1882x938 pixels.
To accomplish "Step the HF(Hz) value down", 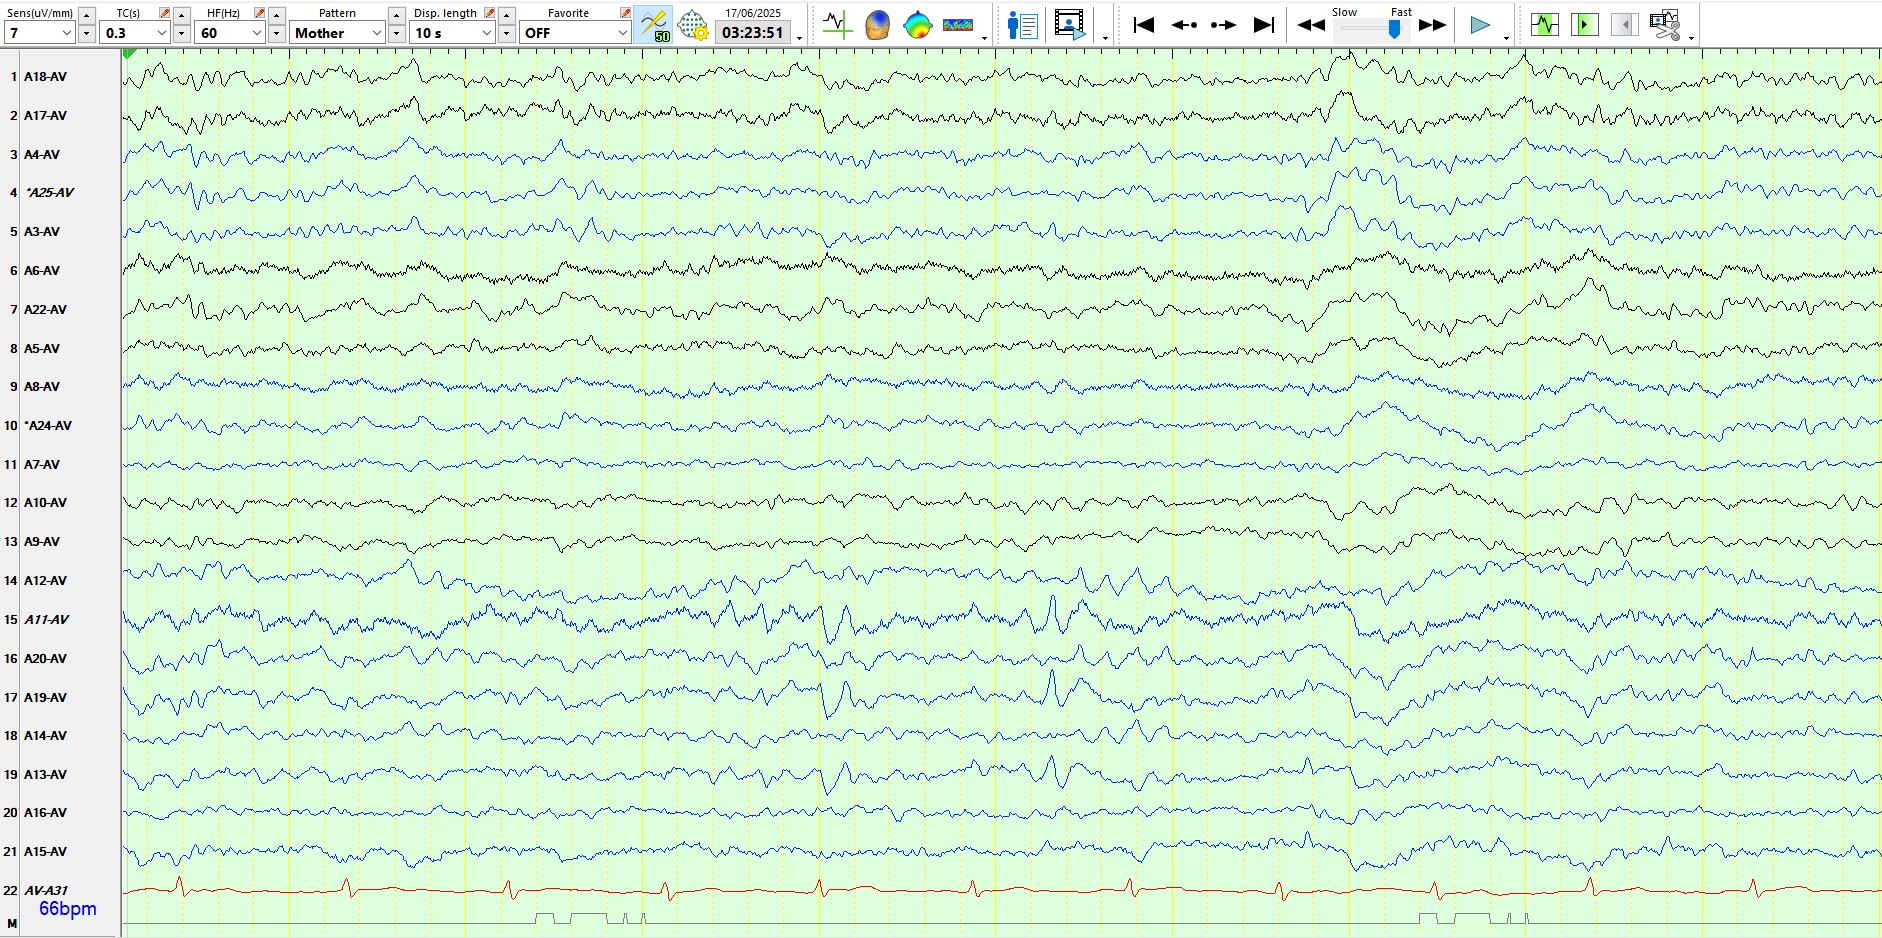I will (x=277, y=34).
